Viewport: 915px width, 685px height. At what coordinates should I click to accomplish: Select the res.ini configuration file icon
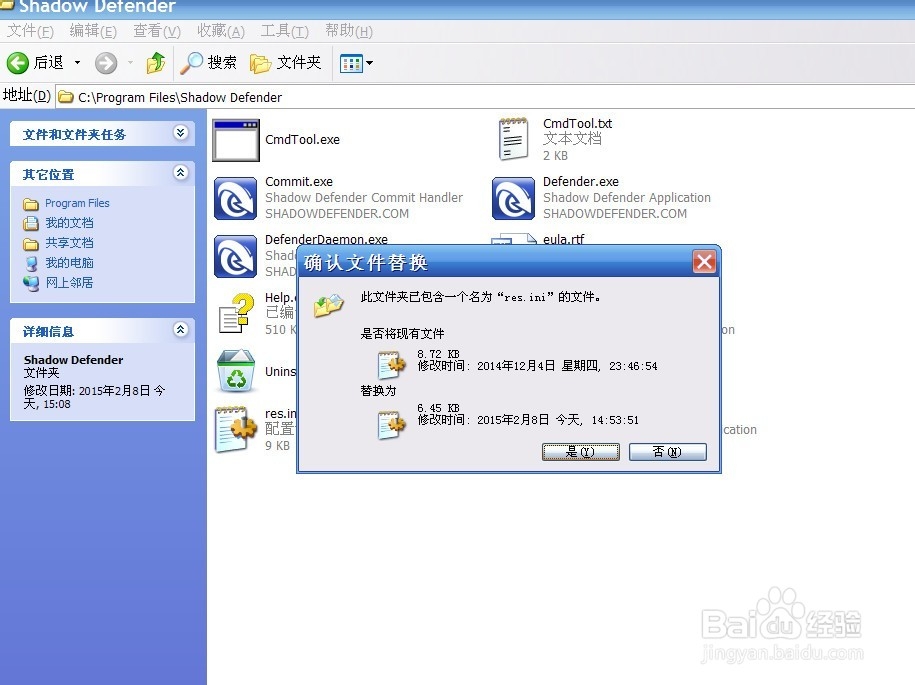[x=235, y=429]
